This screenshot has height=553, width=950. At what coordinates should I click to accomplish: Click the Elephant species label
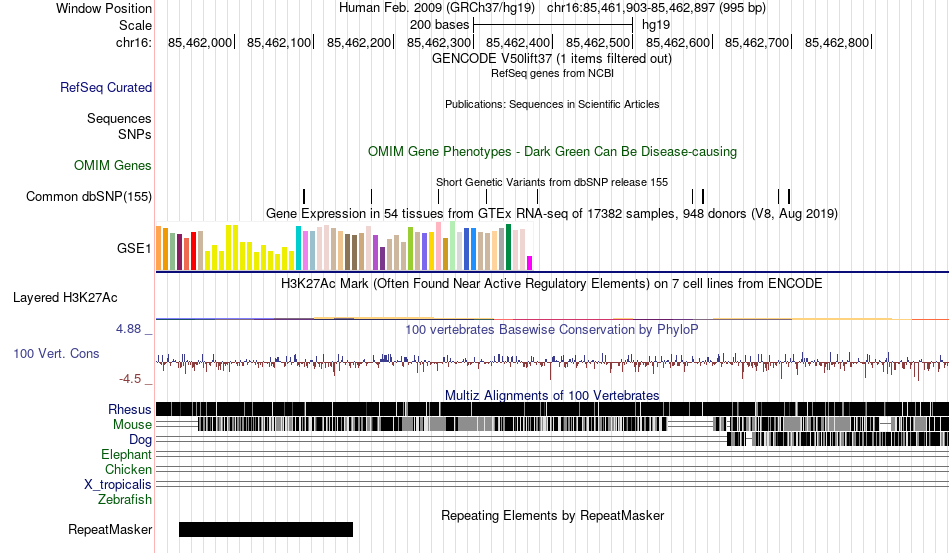pos(126,454)
